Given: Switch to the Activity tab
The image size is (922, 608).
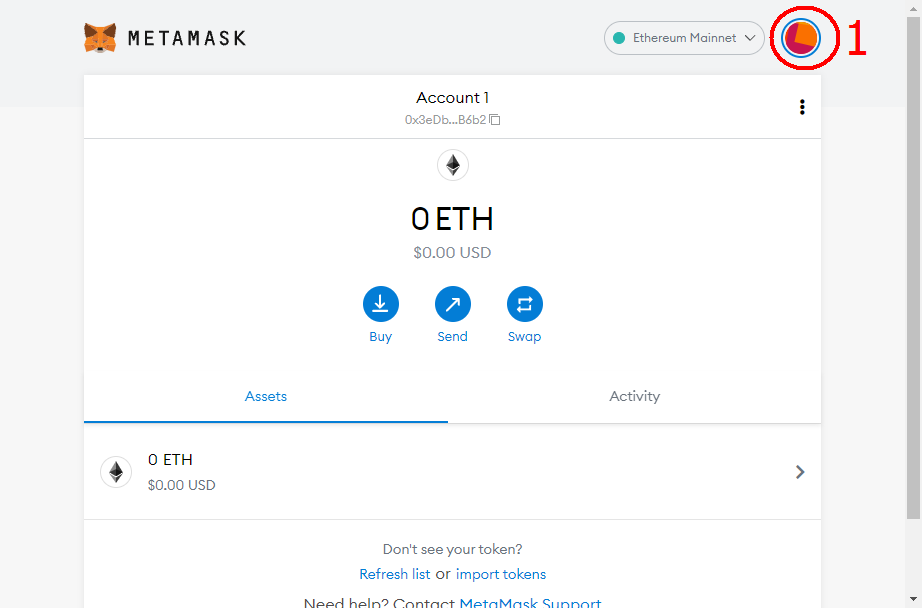Looking at the screenshot, I should pyautogui.click(x=634, y=396).
